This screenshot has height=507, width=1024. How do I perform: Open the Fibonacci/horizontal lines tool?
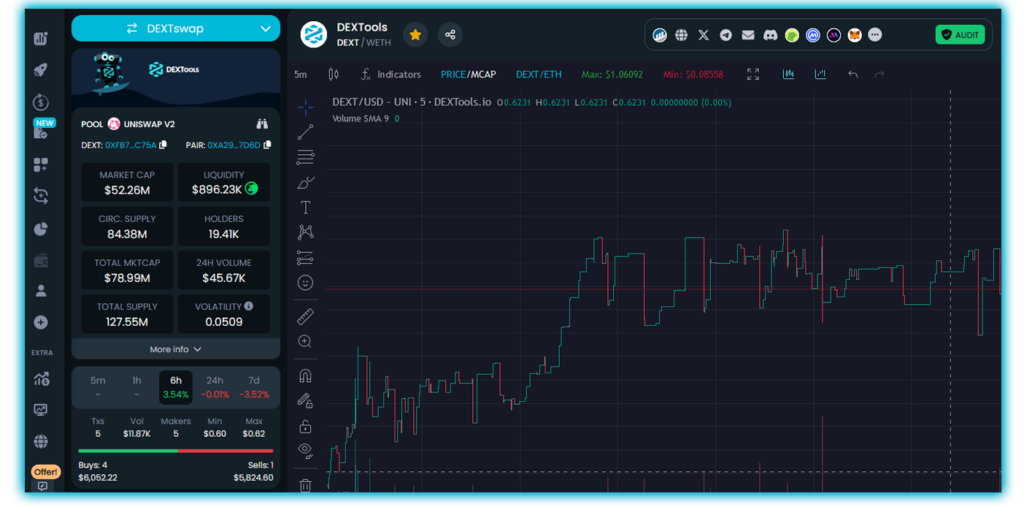click(x=305, y=157)
